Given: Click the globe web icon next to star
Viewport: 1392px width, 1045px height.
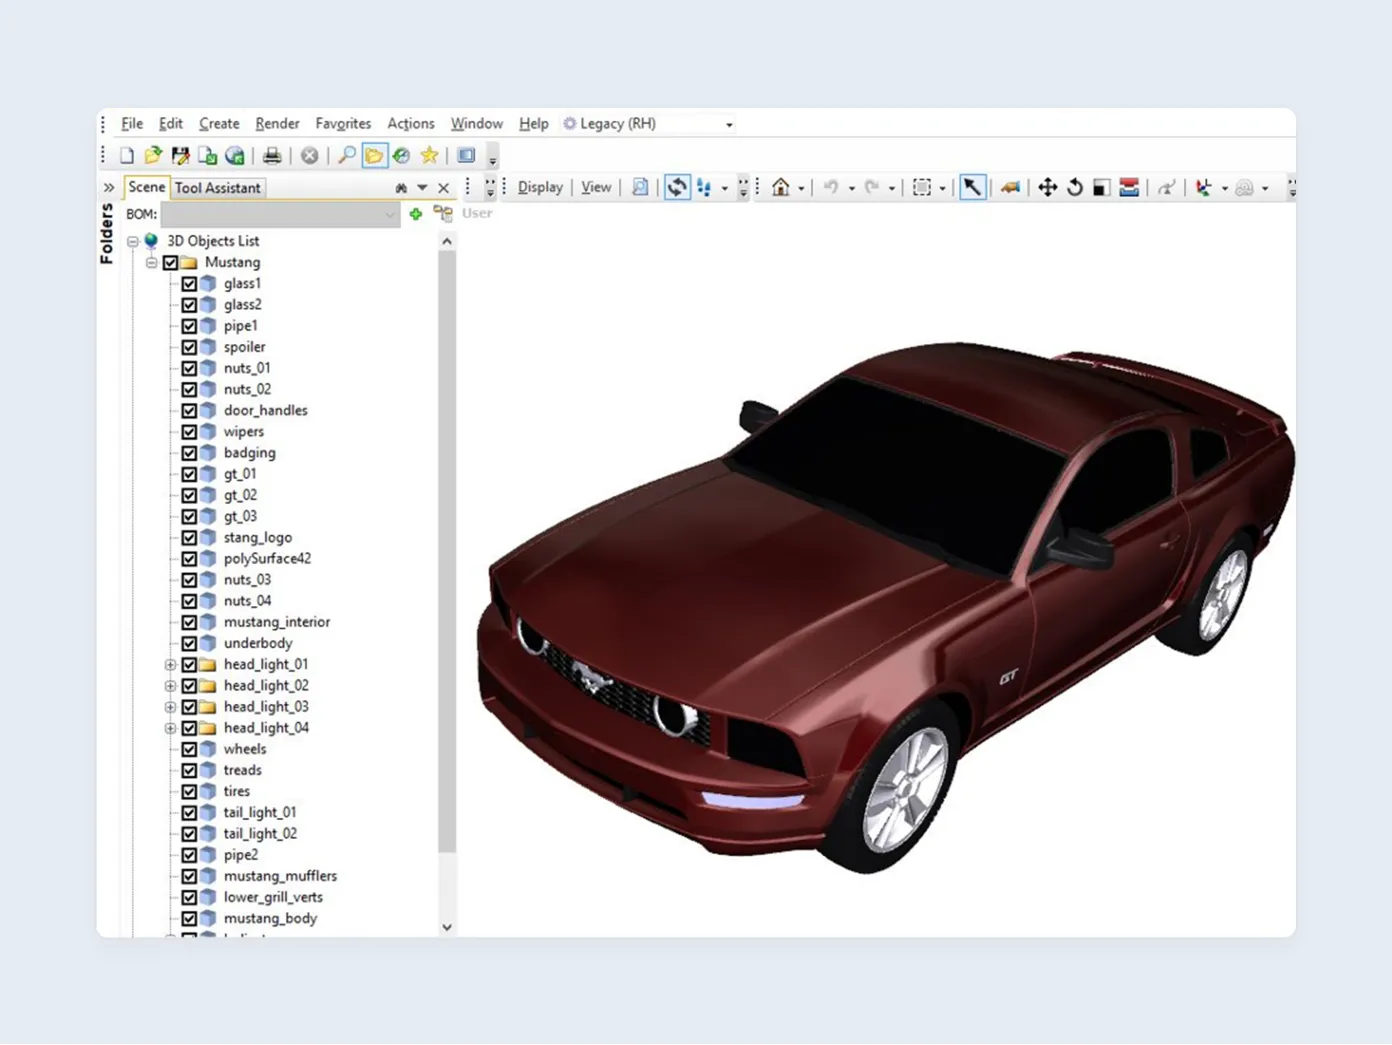Looking at the screenshot, I should tap(401, 155).
